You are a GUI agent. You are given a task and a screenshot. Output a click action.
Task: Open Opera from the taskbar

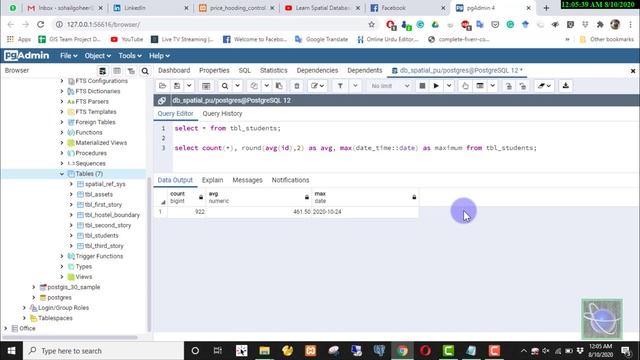425,351
